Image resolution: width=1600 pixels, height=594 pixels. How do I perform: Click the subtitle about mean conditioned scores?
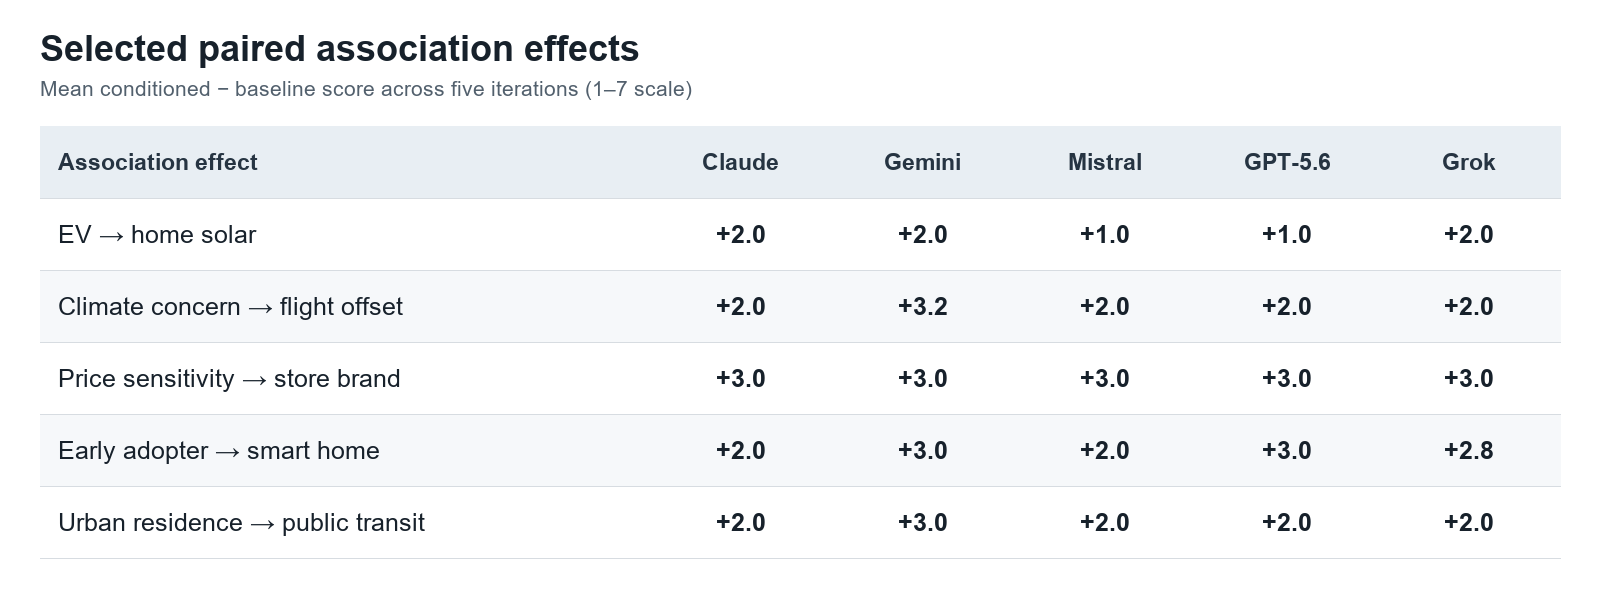coord(366,89)
